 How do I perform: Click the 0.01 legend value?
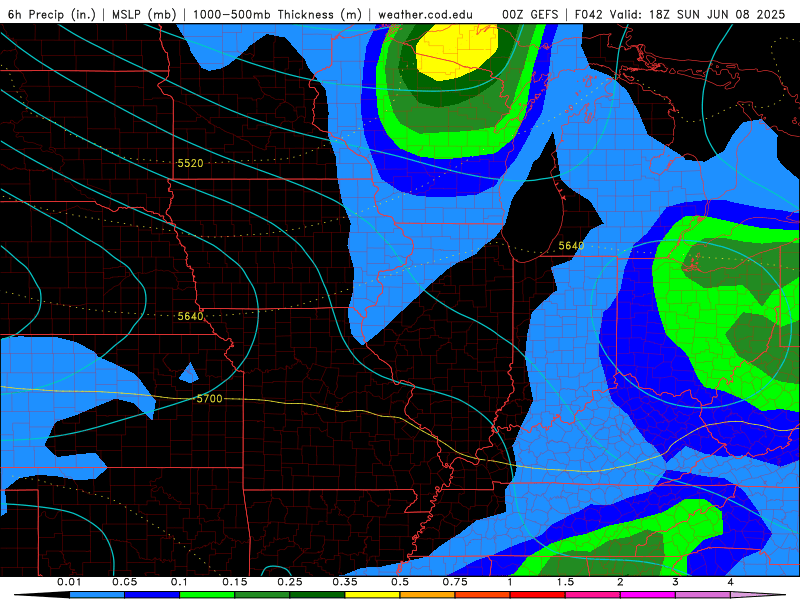coord(69,582)
